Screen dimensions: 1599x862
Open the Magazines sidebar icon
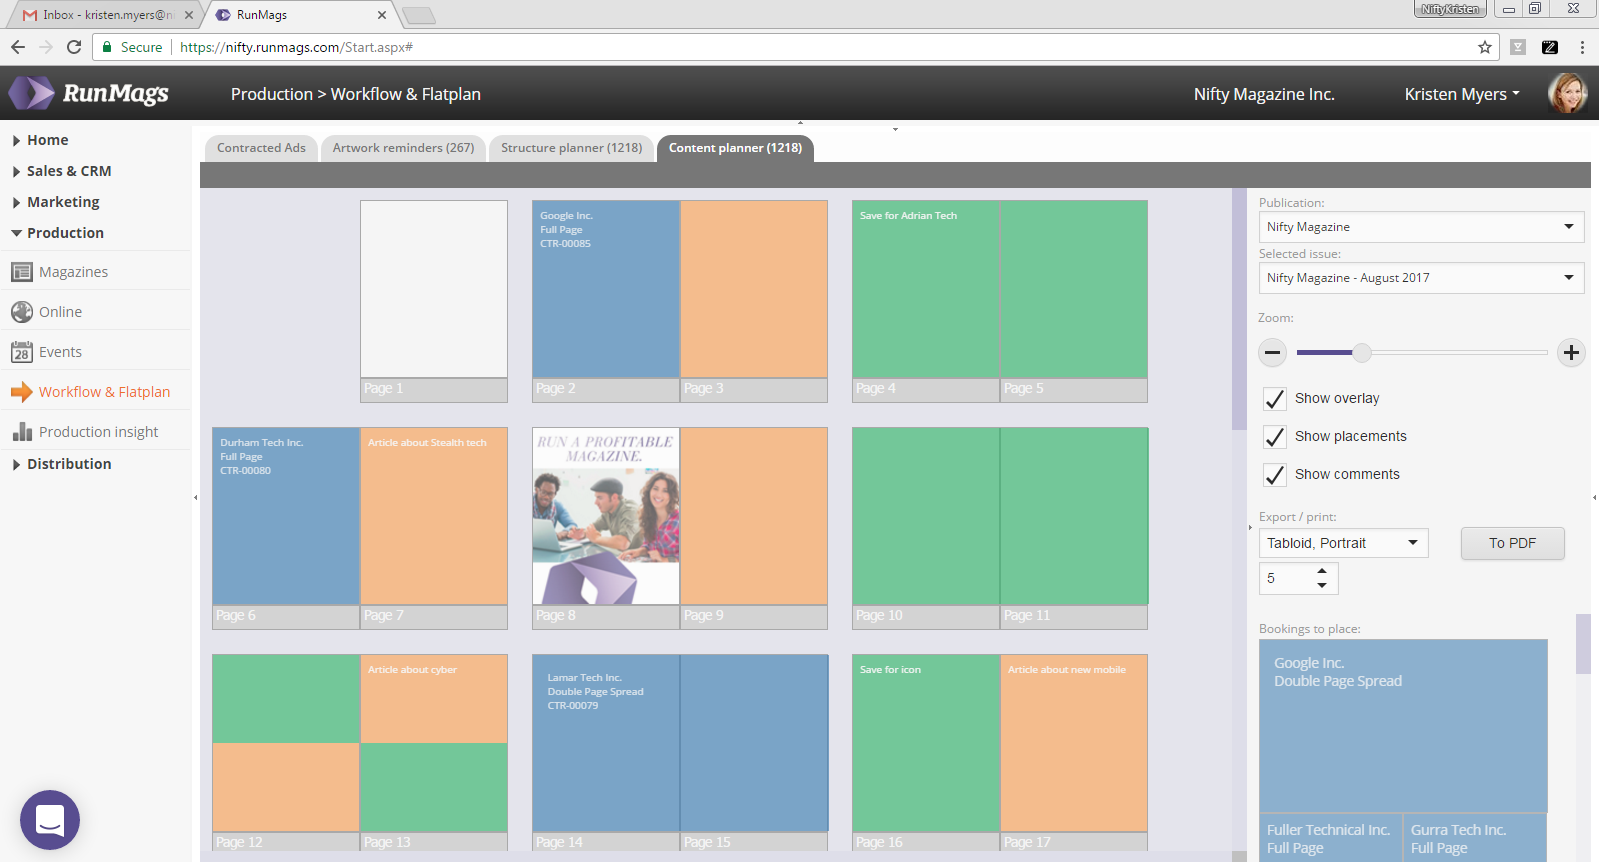pyautogui.click(x=22, y=272)
